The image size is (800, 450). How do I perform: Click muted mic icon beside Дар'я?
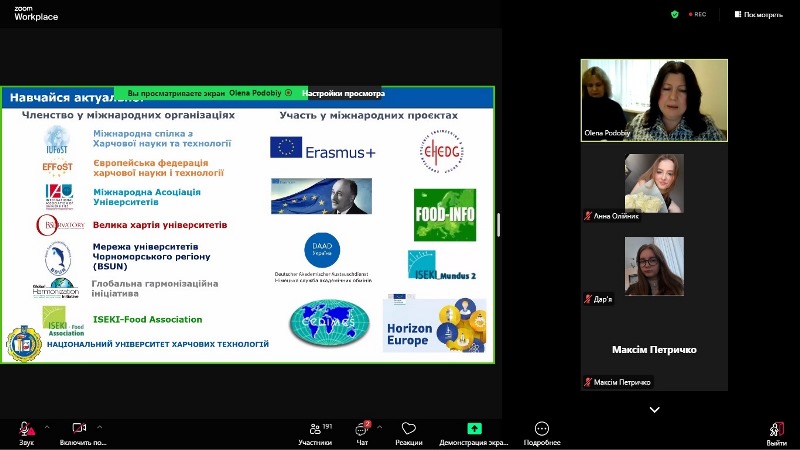point(588,299)
